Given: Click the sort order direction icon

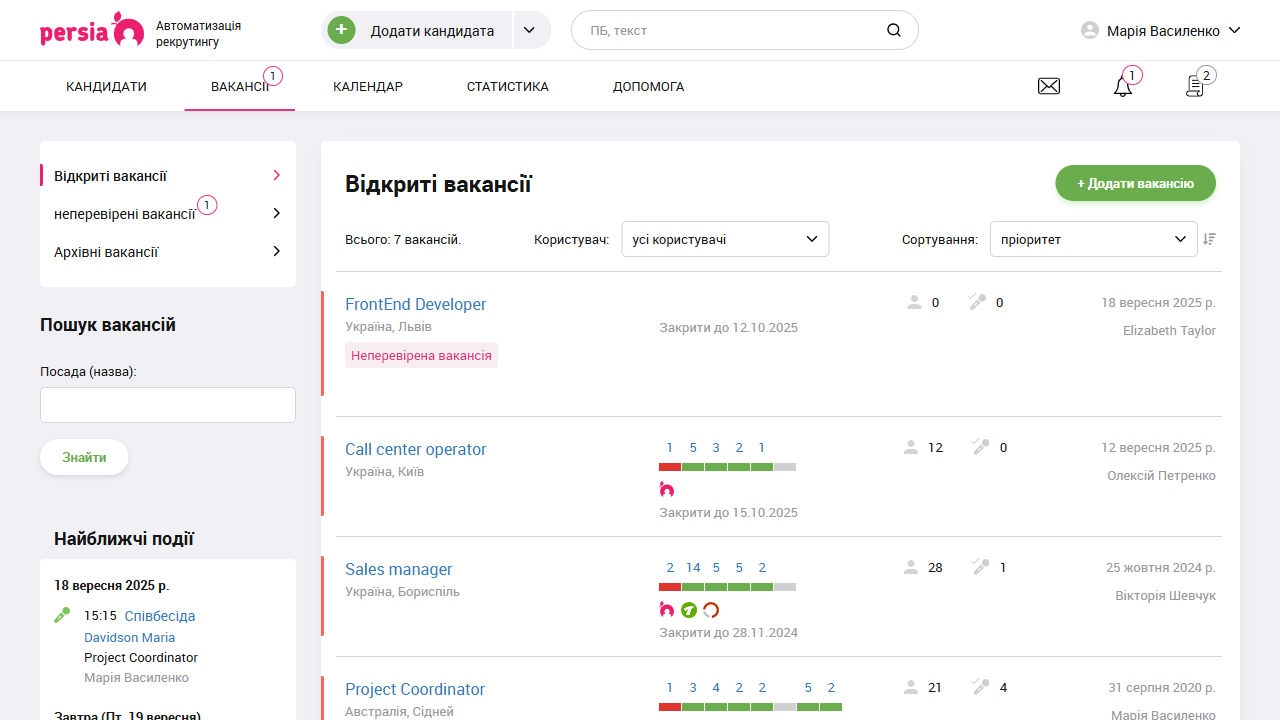Looking at the screenshot, I should [1210, 239].
